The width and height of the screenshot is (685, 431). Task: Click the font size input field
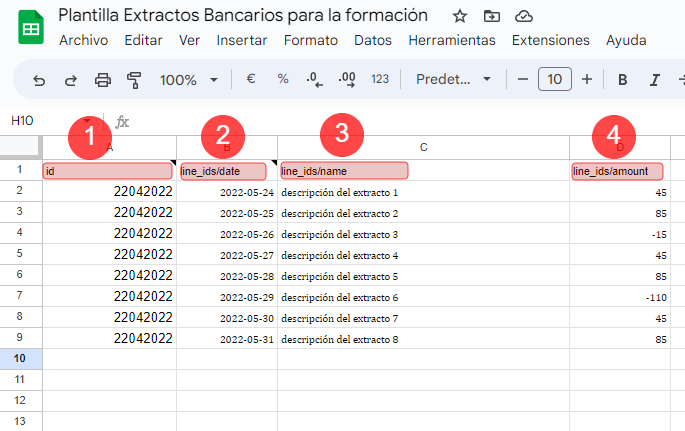[x=555, y=80]
